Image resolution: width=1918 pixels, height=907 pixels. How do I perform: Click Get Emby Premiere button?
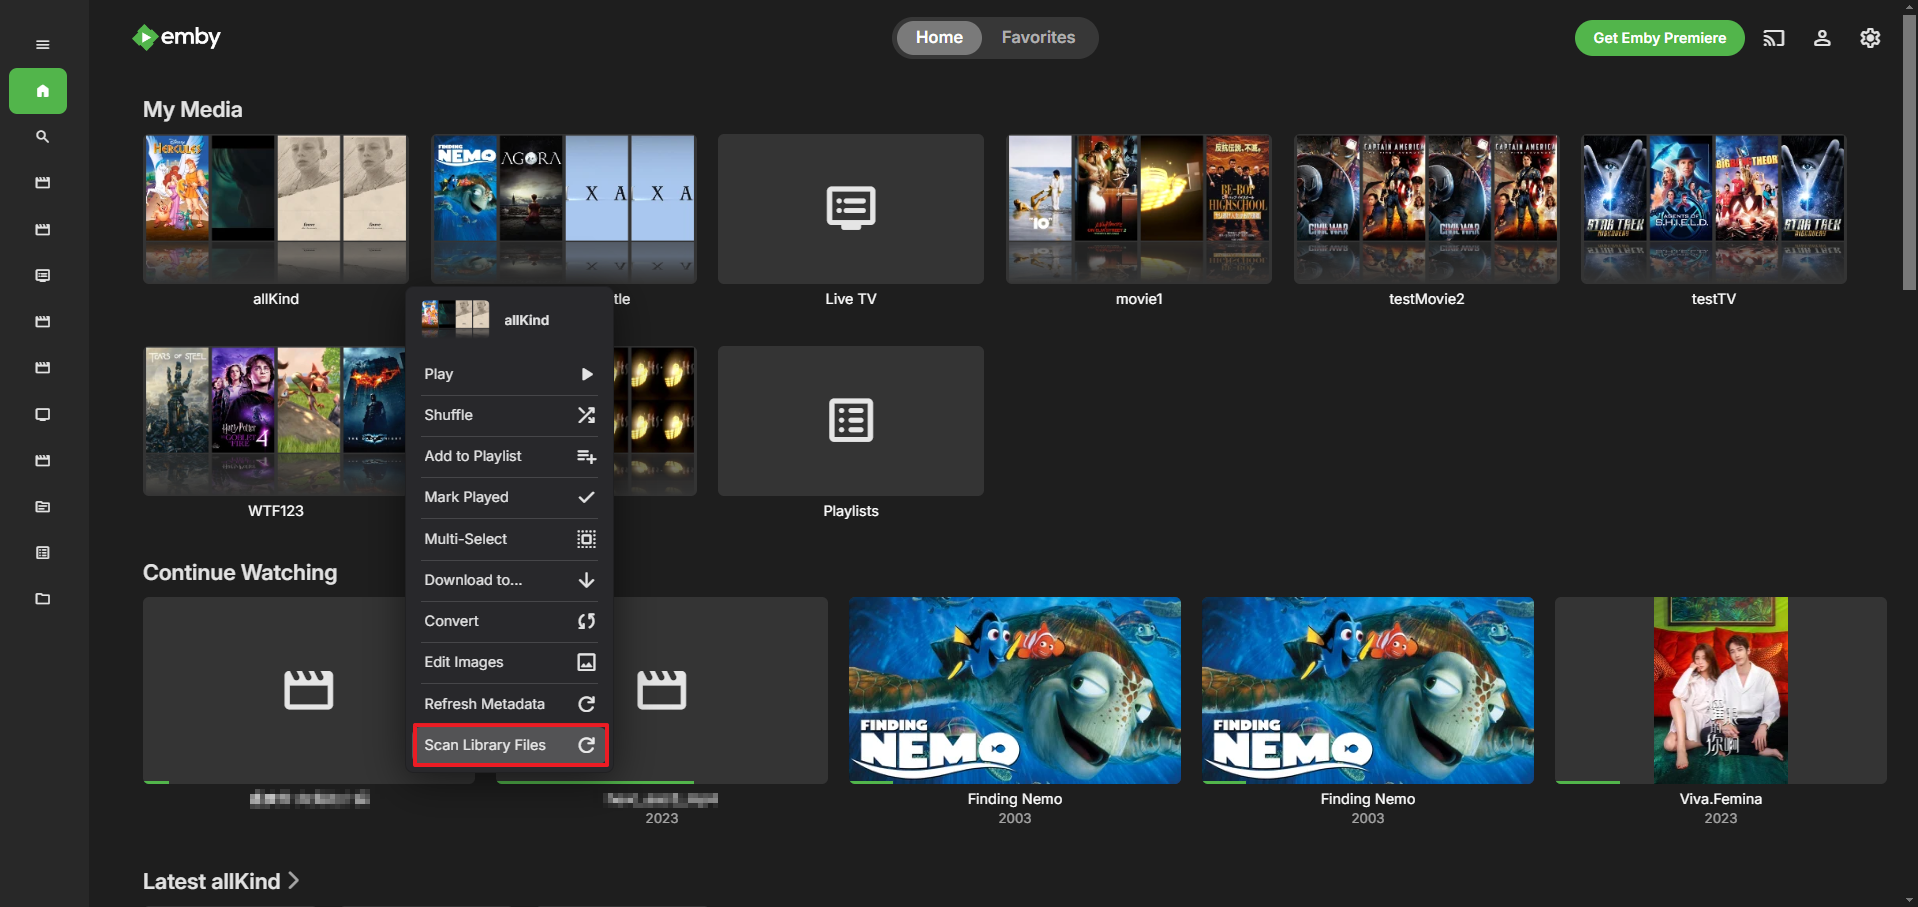(x=1659, y=38)
